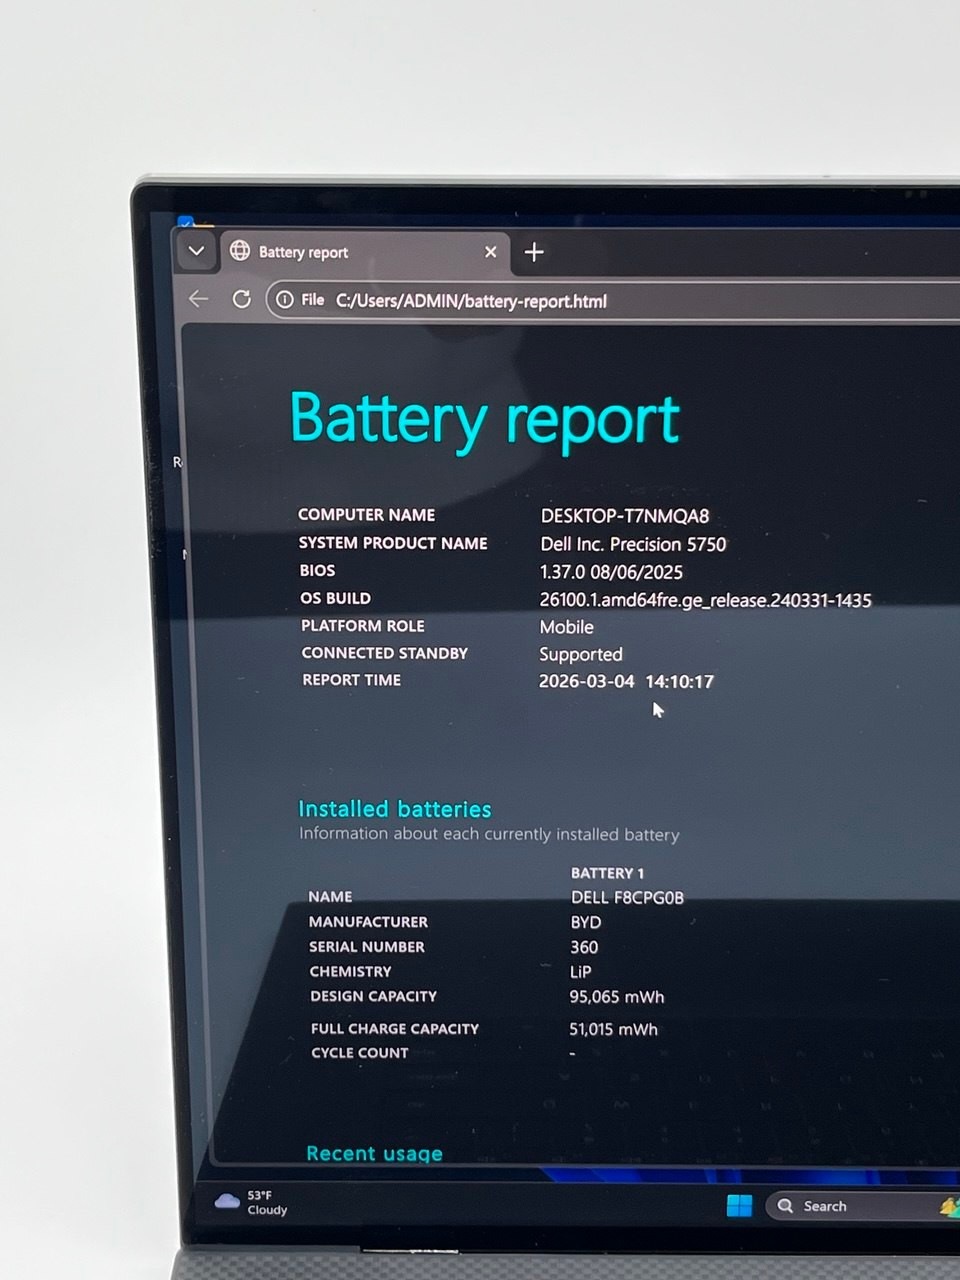Click the taskbar Search box
This screenshot has width=960, height=1280.
click(x=862, y=1206)
